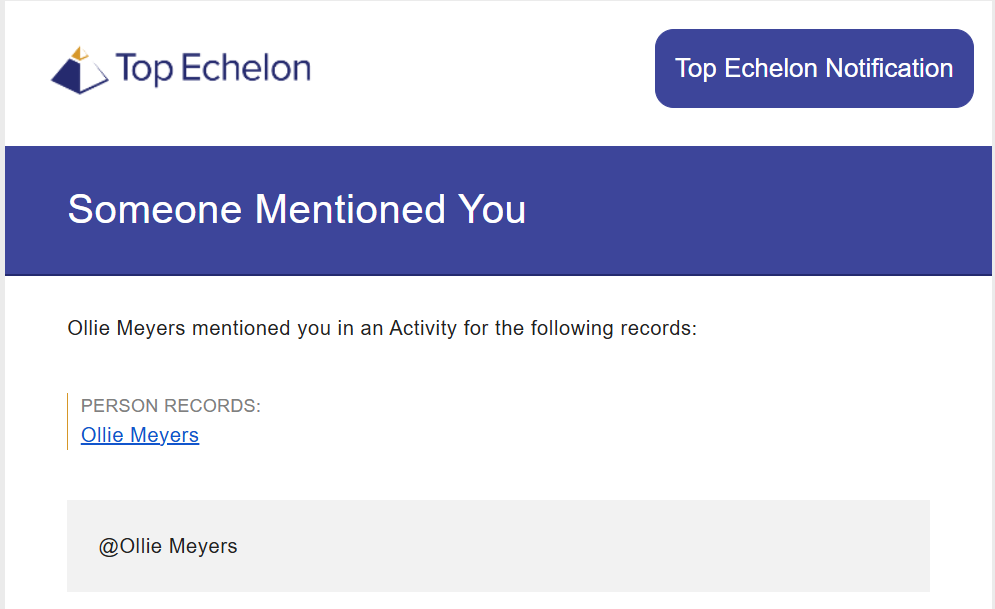Click the word "You" in the banner heading
Screen dimensions: 995x609
point(492,209)
